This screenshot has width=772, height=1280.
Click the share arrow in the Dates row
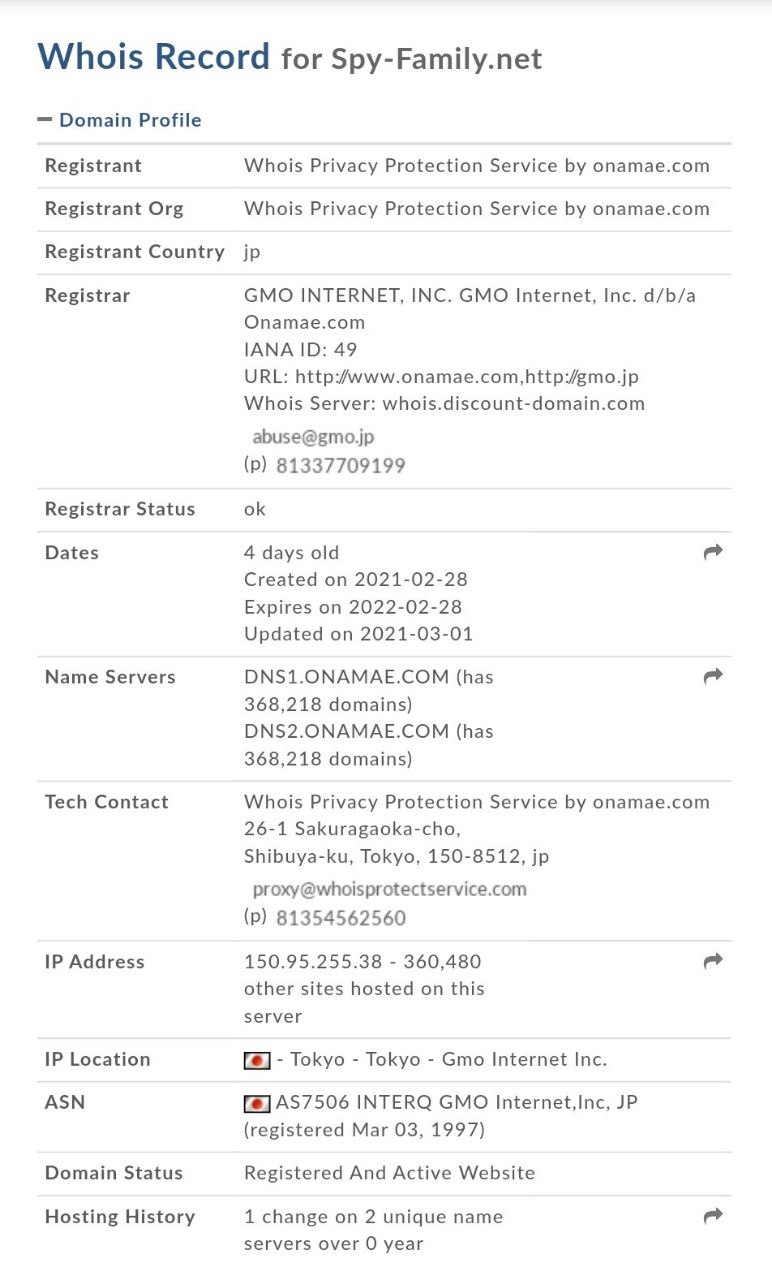(x=713, y=552)
